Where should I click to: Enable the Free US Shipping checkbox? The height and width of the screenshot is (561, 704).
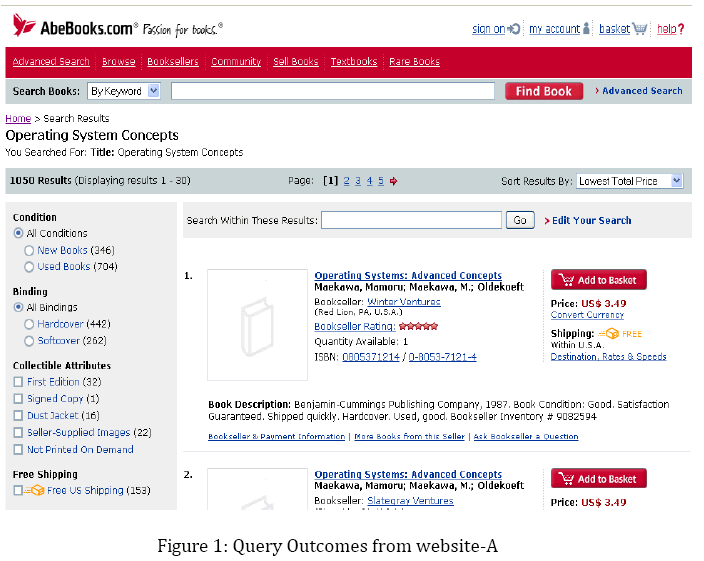pos(18,490)
